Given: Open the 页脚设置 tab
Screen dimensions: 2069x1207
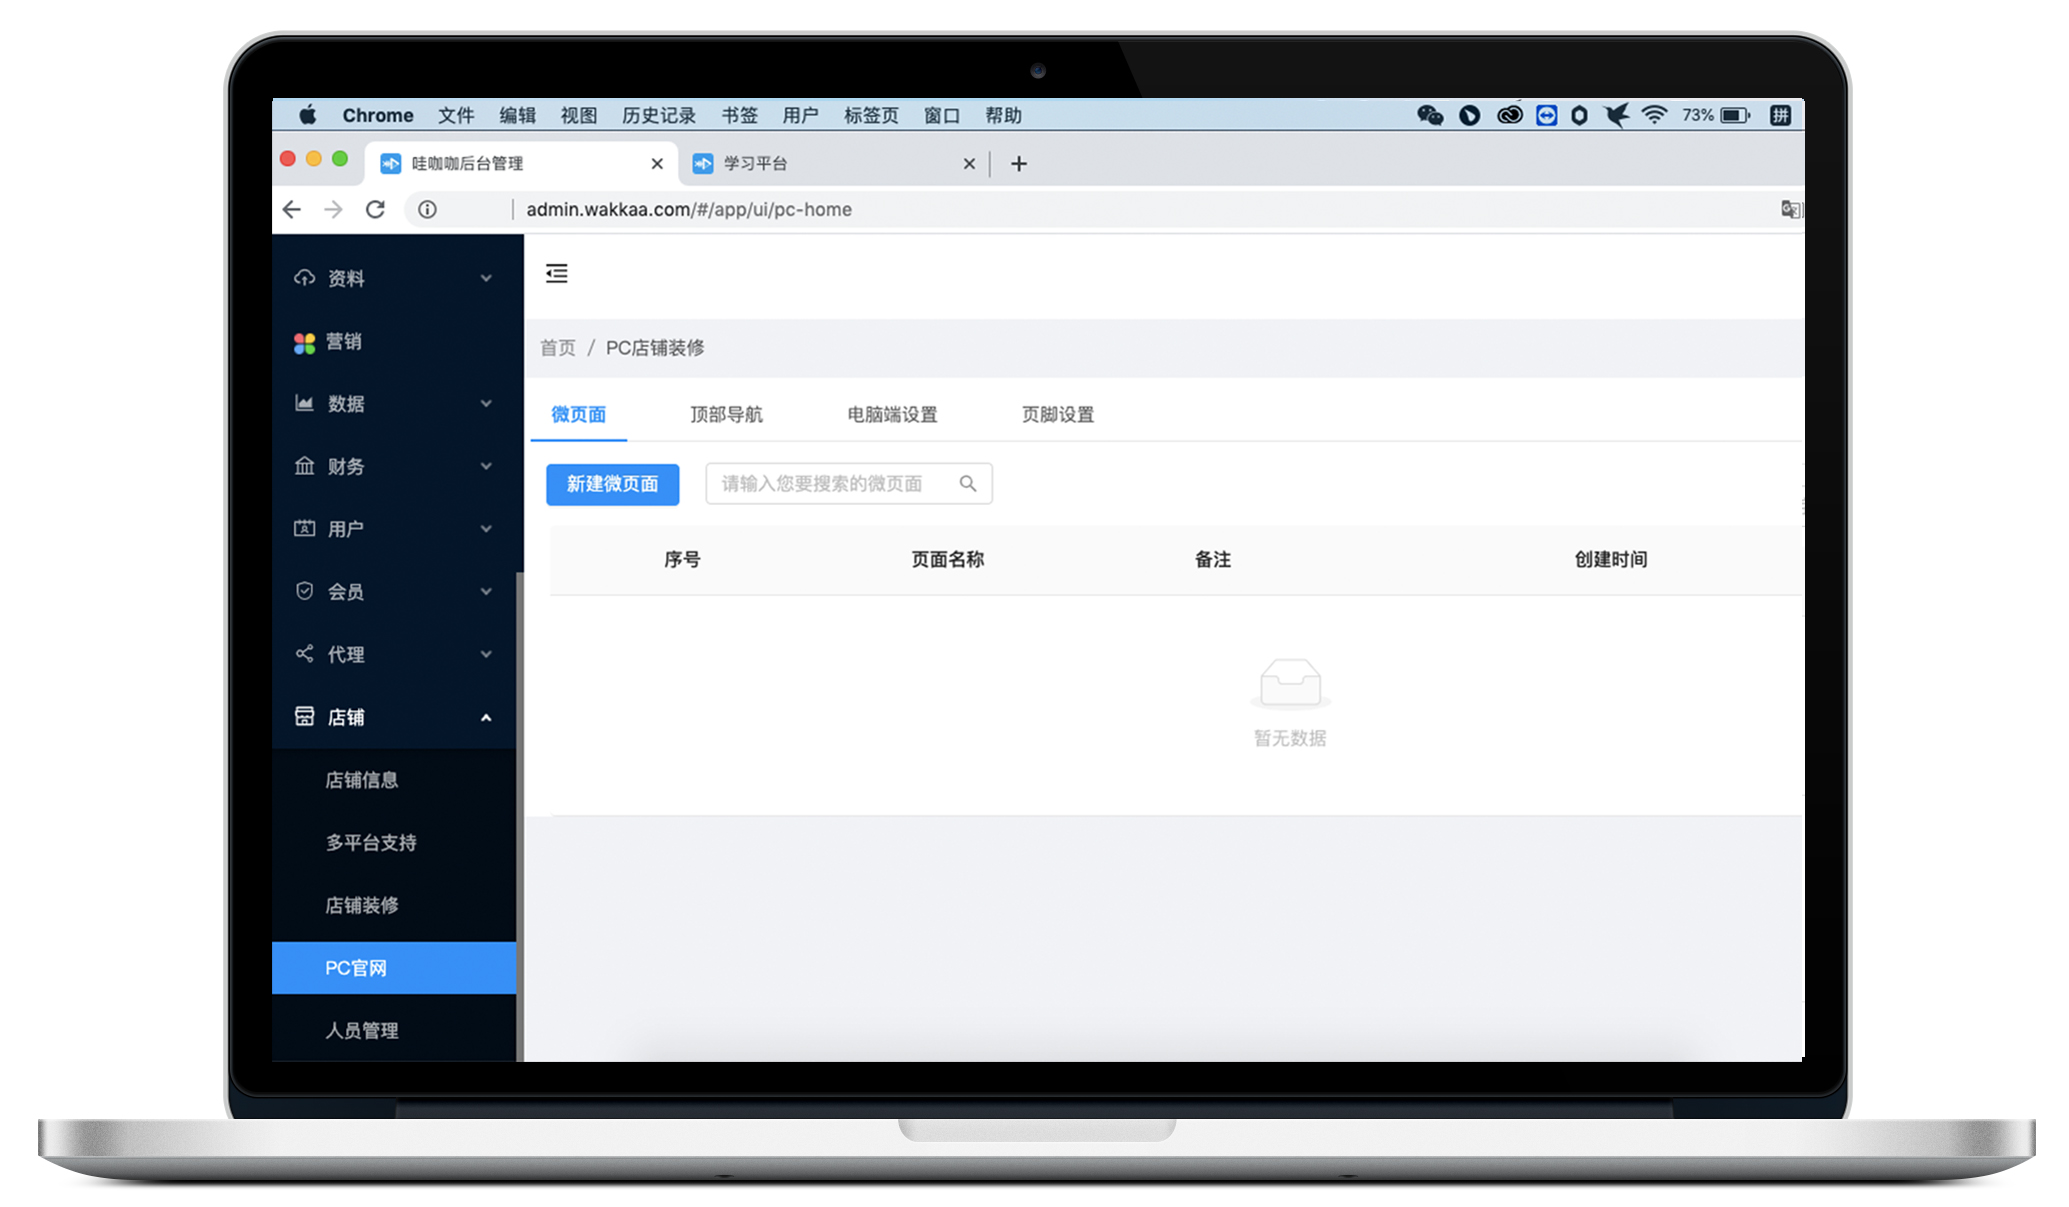Looking at the screenshot, I should [x=1058, y=414].
